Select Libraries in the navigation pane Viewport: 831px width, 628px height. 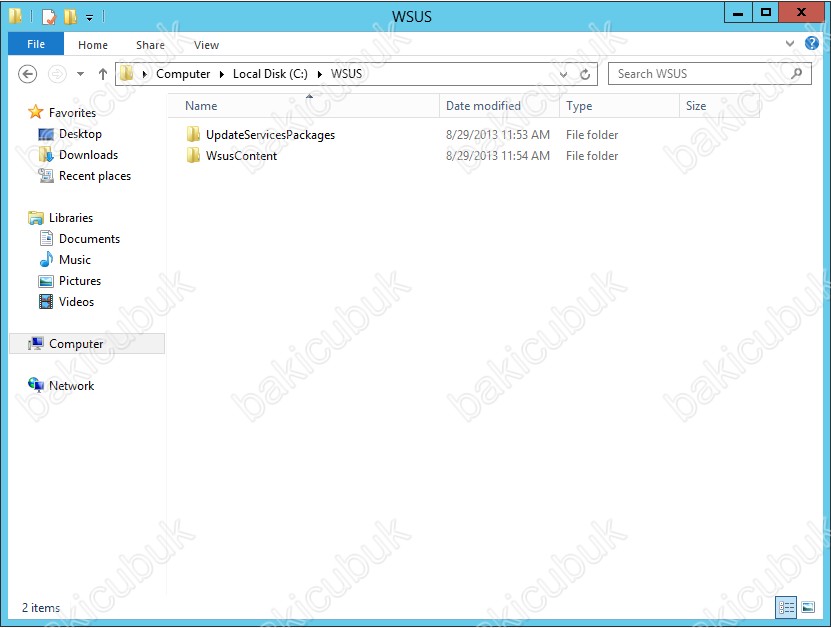(x=70, y=218)
